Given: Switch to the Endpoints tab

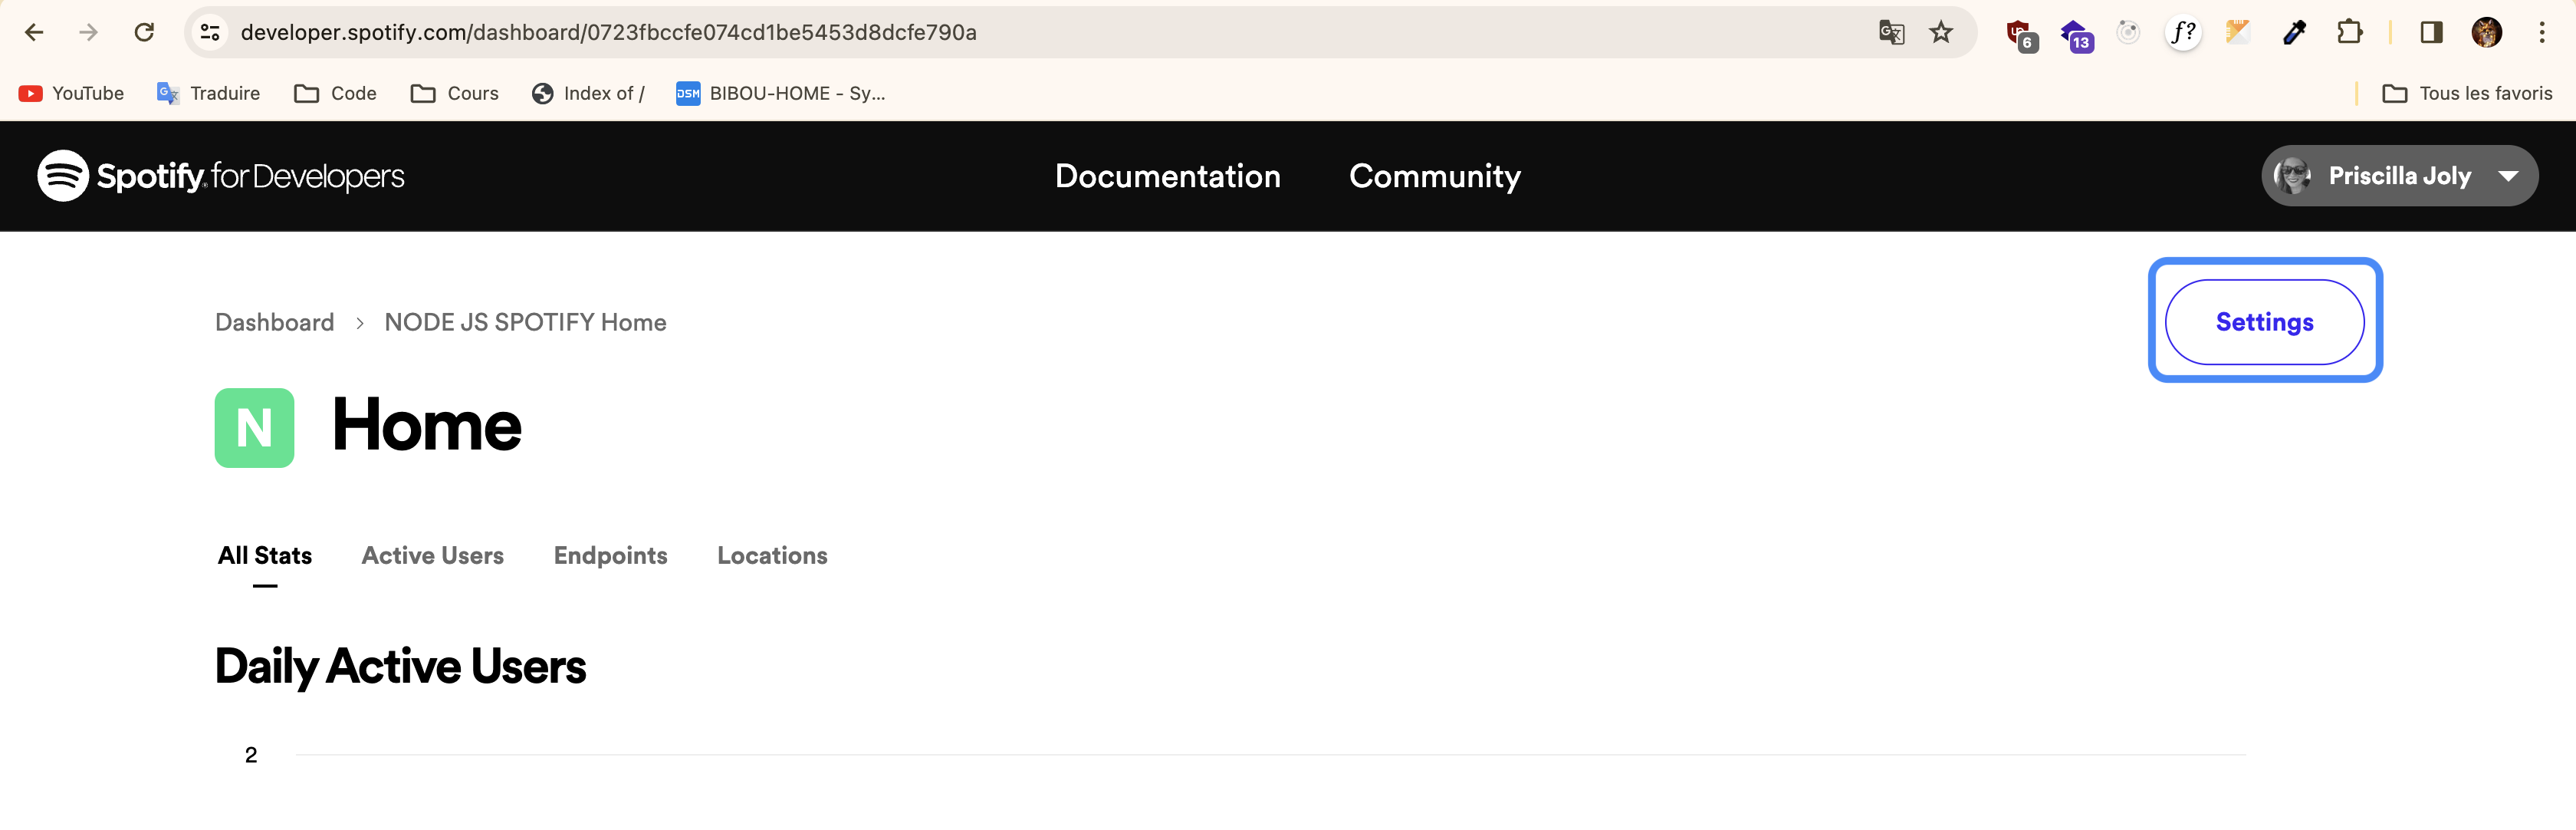Looking at the screenshot, I should coord(610,556).
